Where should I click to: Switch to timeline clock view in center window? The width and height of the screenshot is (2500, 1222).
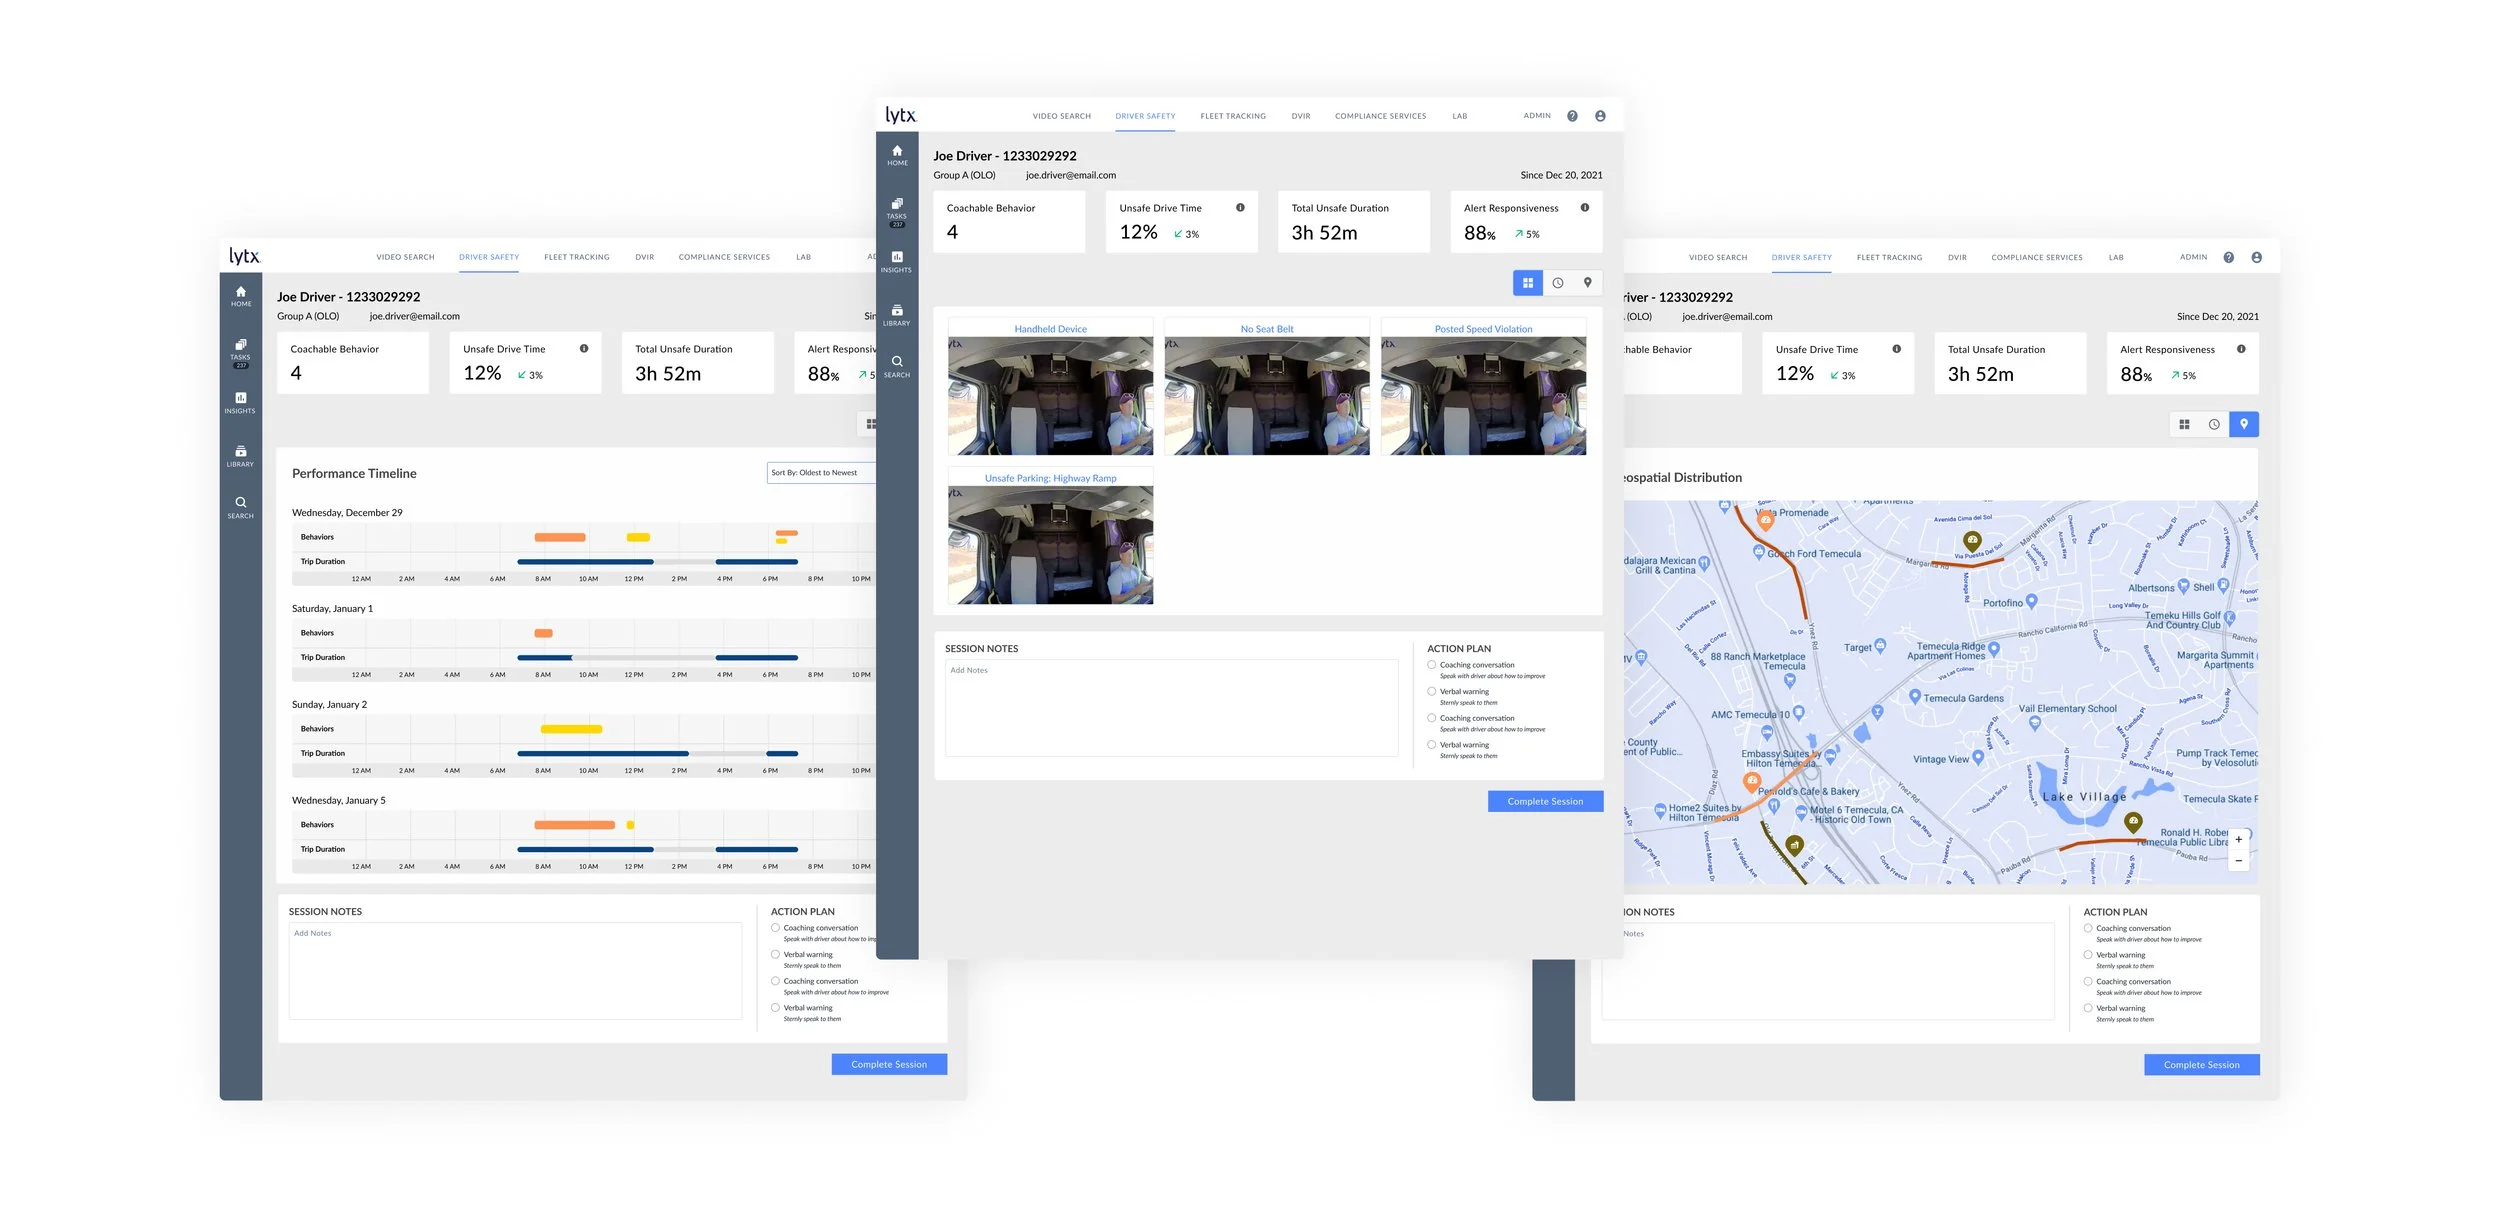point(1558,283)
